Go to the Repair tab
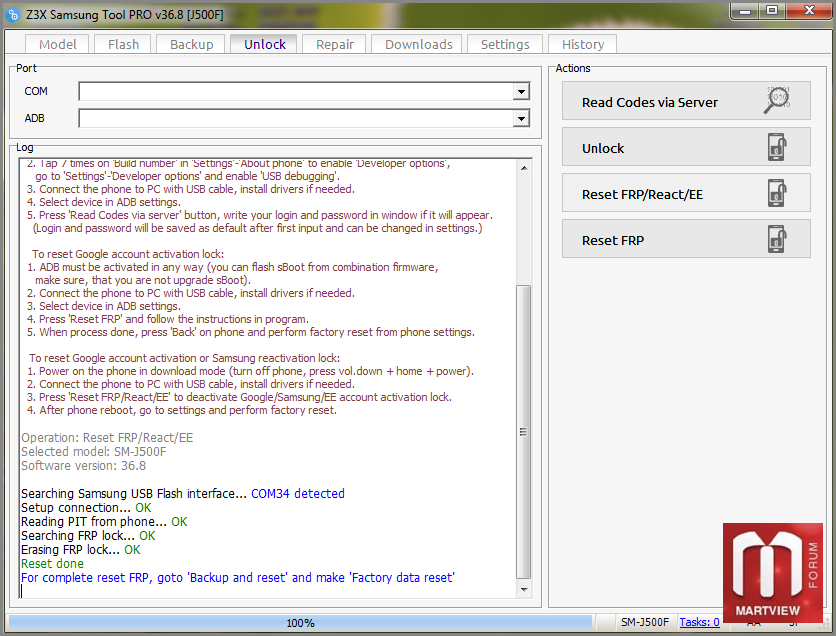This screenshot has height=636, width=836. click(334, 44)
